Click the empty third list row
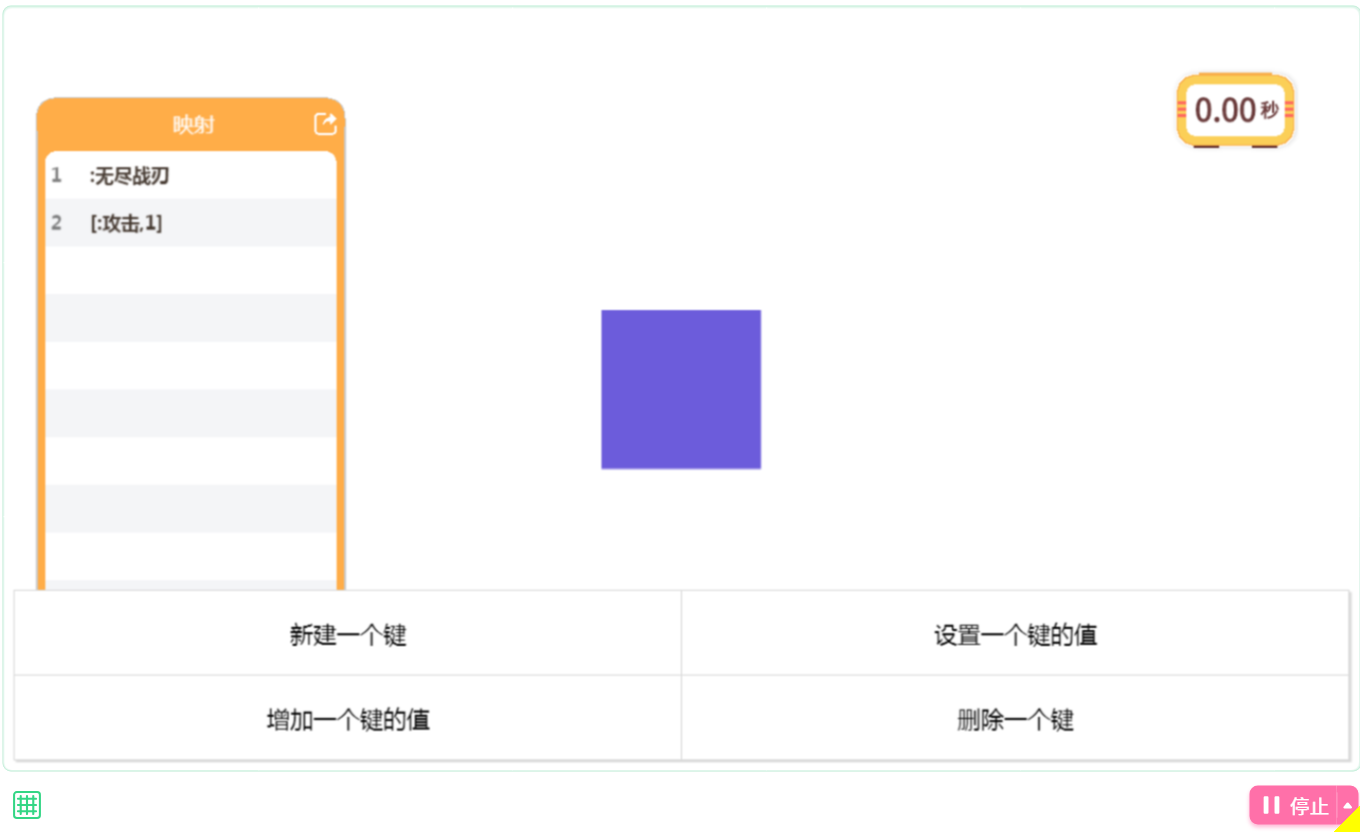 (191, 270)
